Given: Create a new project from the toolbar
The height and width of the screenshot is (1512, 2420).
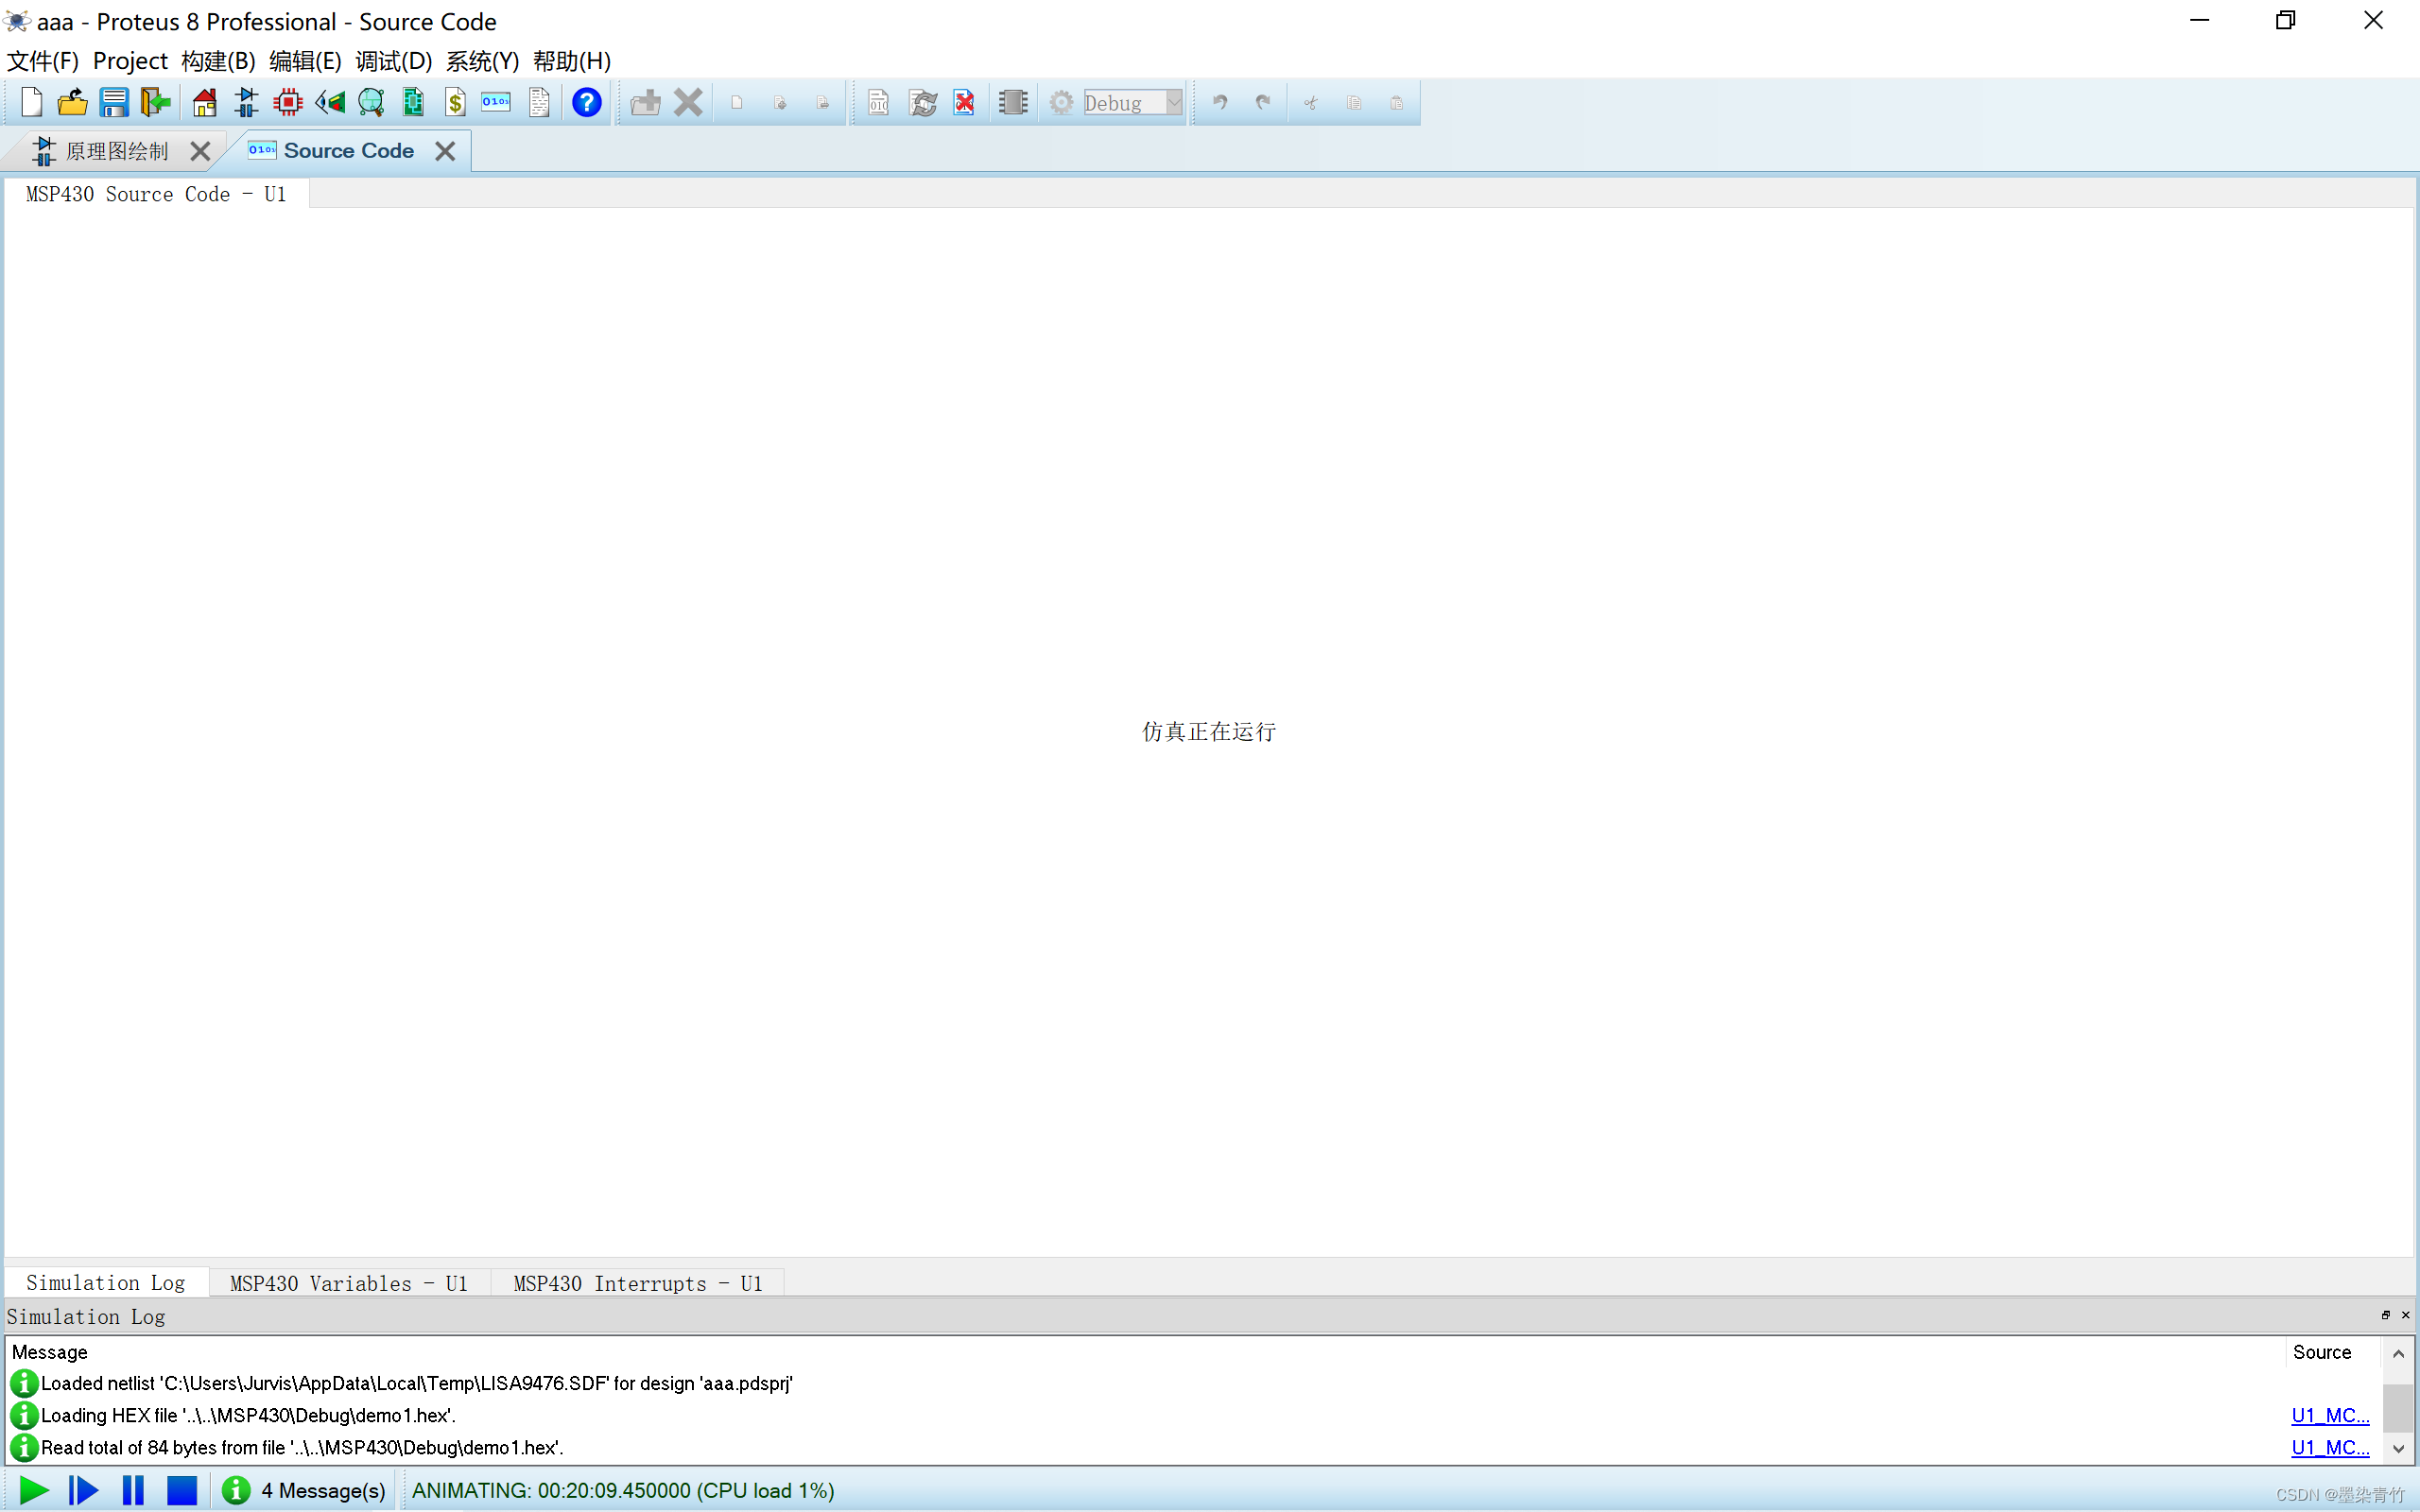Looking at the screenshot, I should pyautogui.click(x=30, y=102).
